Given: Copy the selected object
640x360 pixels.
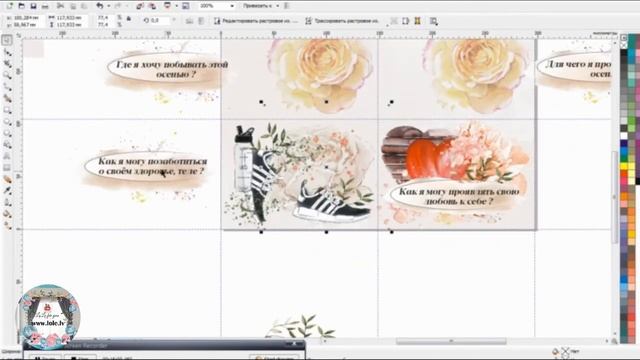Looking at the screenshot, I should (74, 6).
